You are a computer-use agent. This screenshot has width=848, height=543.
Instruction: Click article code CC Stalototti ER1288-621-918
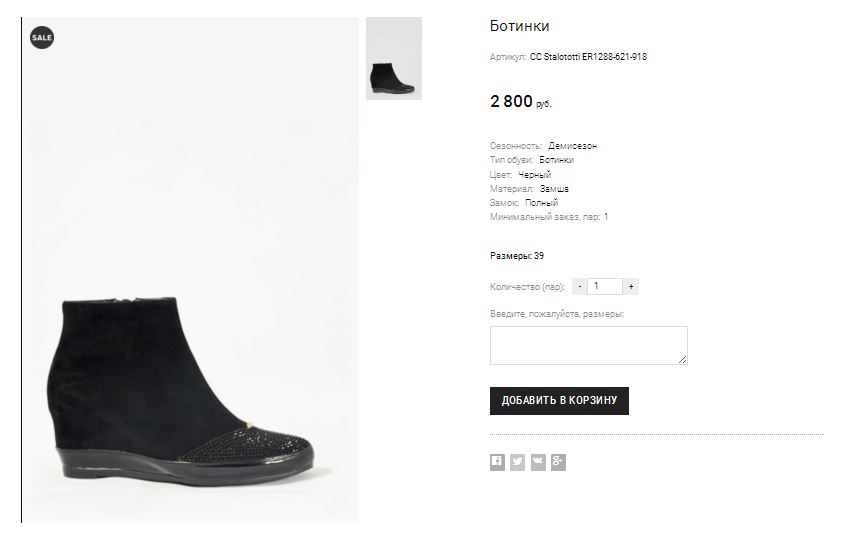click(x=588, y=57)
